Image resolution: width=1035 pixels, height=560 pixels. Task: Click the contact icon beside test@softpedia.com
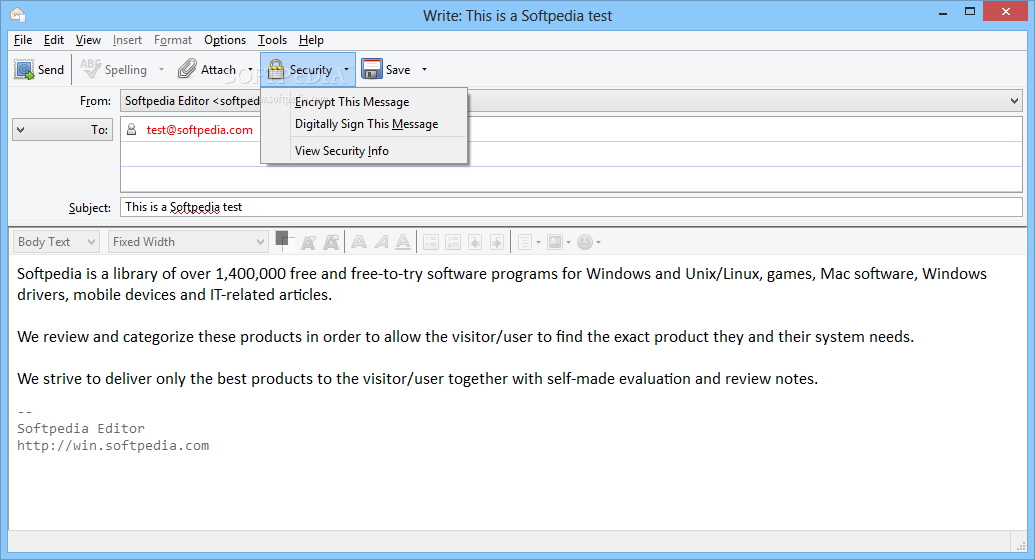(131, 129)
